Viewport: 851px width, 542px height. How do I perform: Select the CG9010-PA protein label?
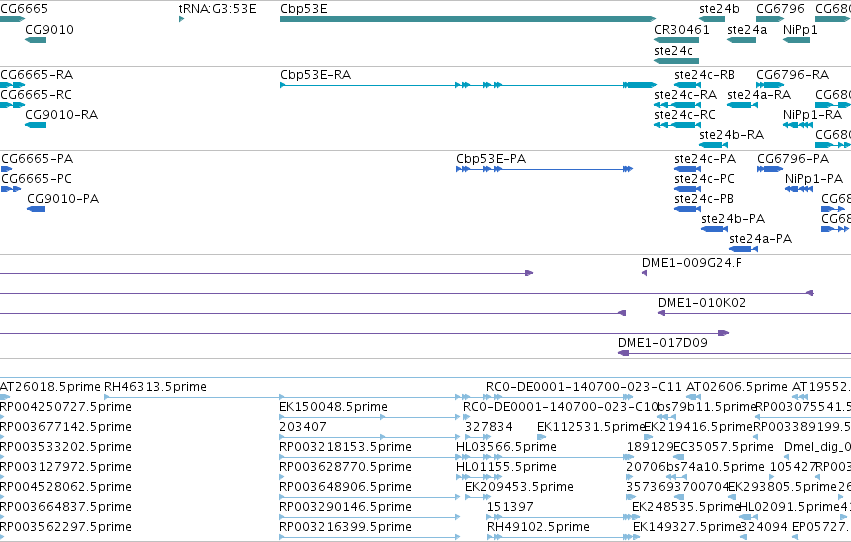point(63,199)
